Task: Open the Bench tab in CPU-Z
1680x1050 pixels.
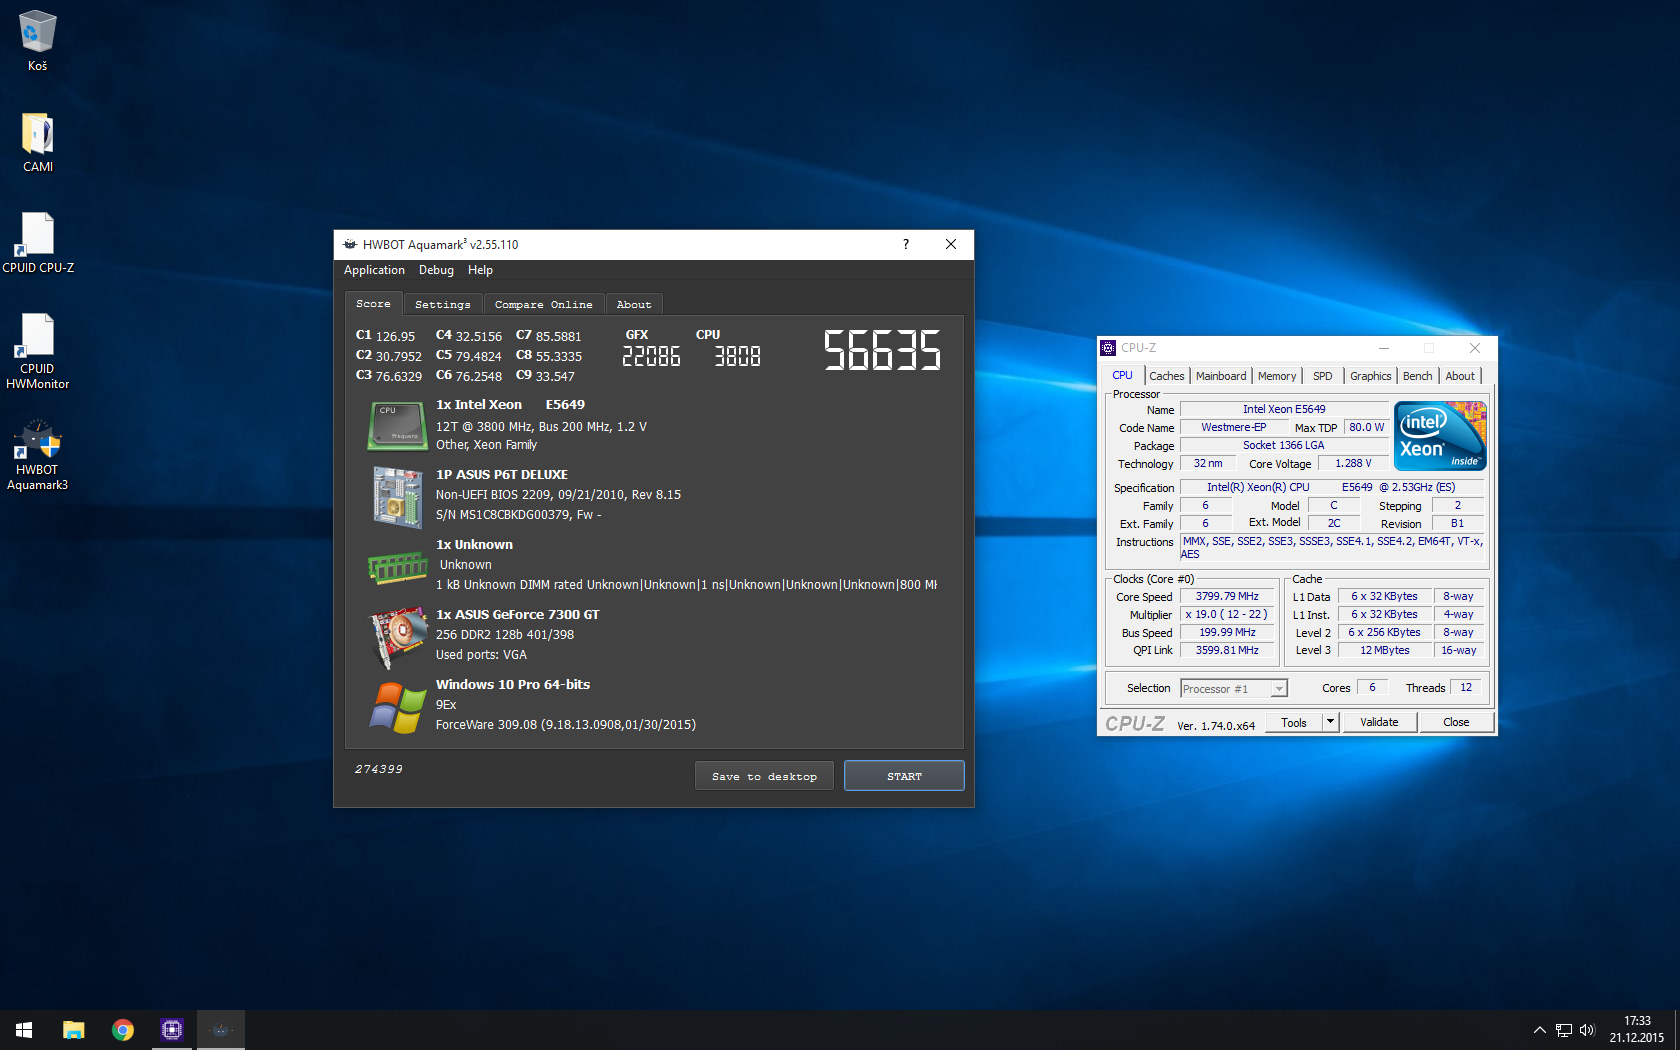Action: [x=1417, y=376]
